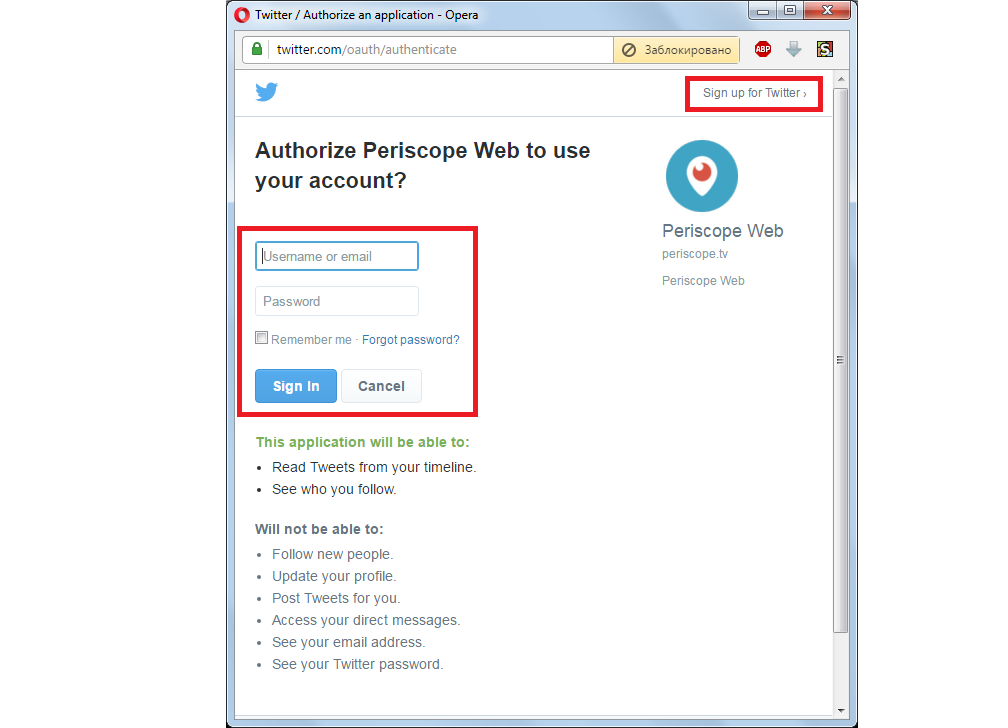Click the Adblock Plus ABP icon
This screenshot has height=728, width=1008.
tap(762, 50)
